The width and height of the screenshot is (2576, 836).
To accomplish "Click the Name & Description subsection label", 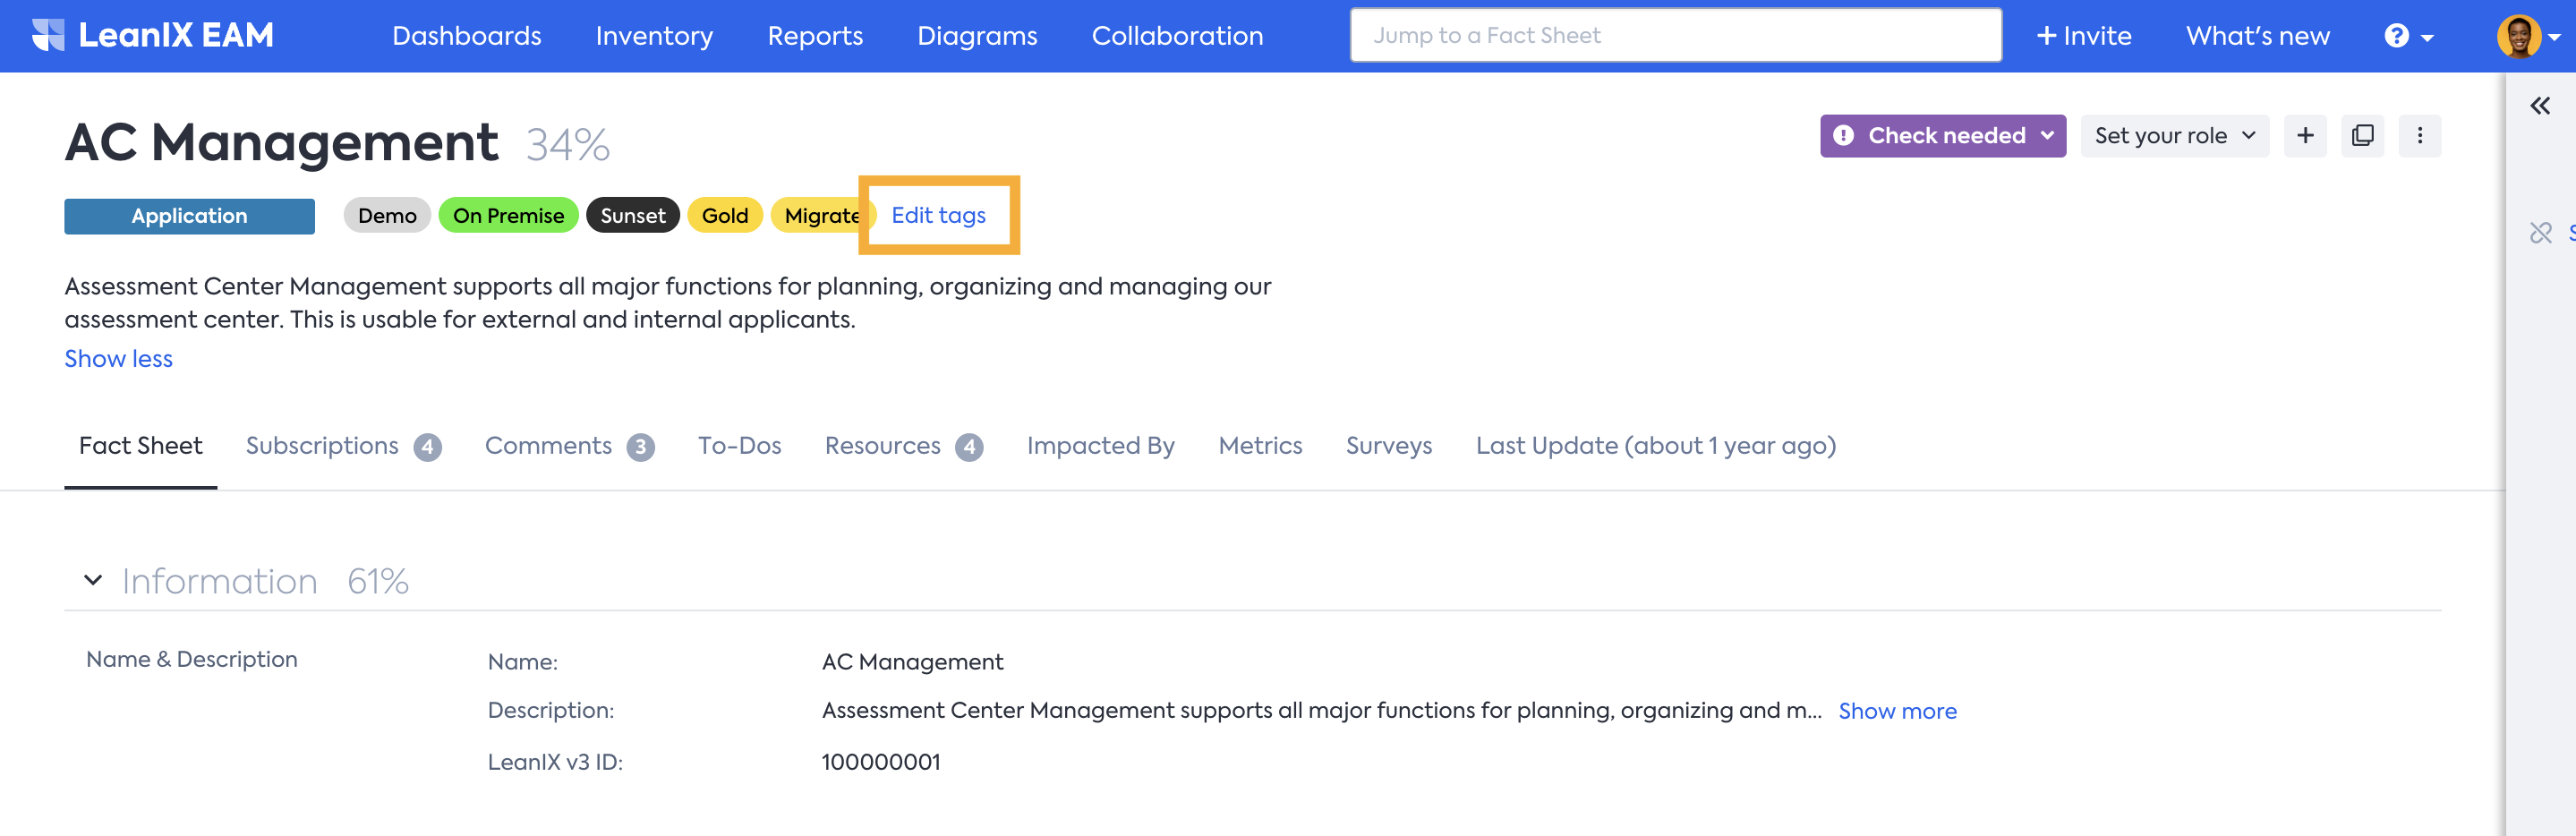I will click(192, 659).
